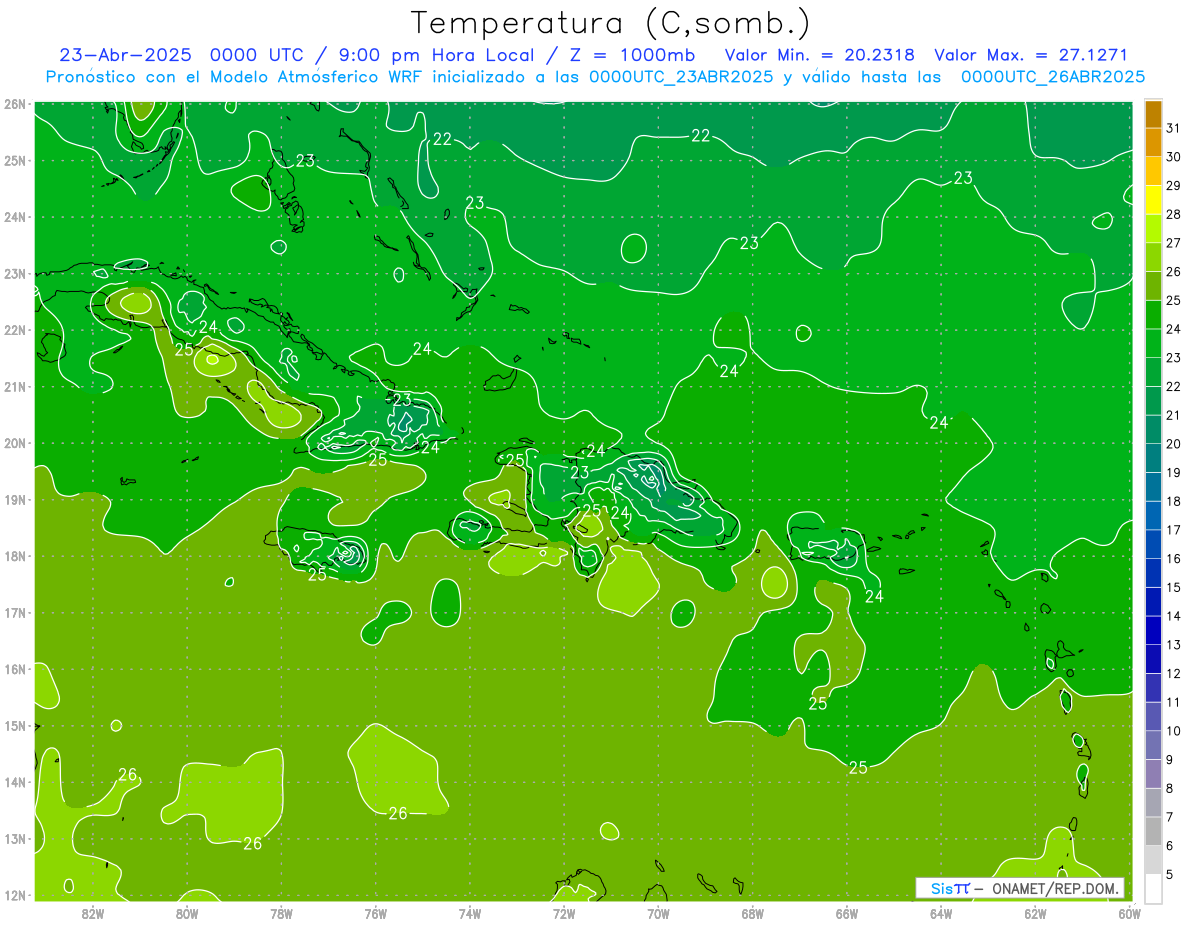1200x927 pixels.
Task: Click the 25N latitude axis label
Action: [14, 160]
